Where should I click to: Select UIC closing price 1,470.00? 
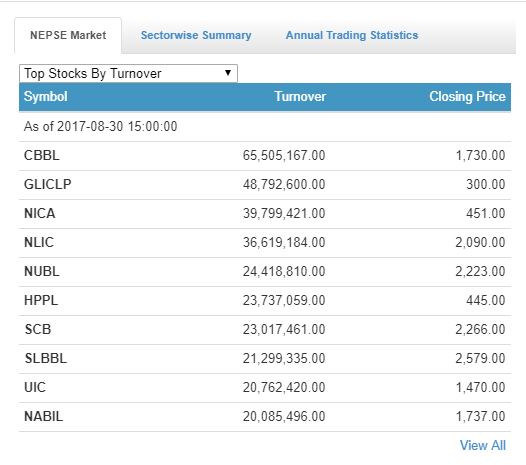480,387
